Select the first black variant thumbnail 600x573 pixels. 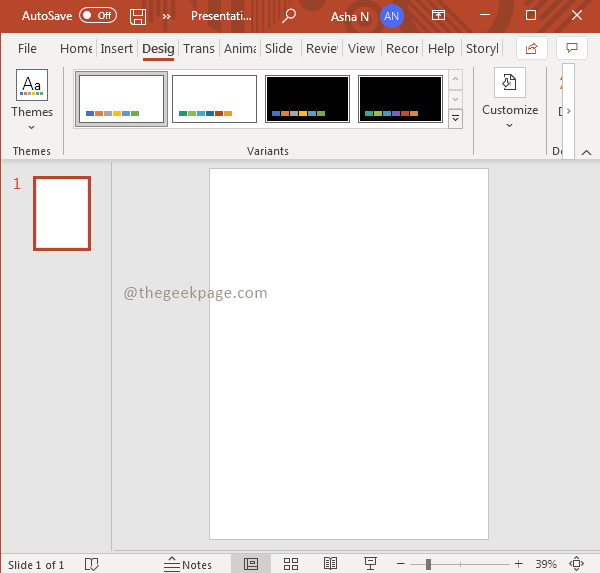[x=307, y=99]
